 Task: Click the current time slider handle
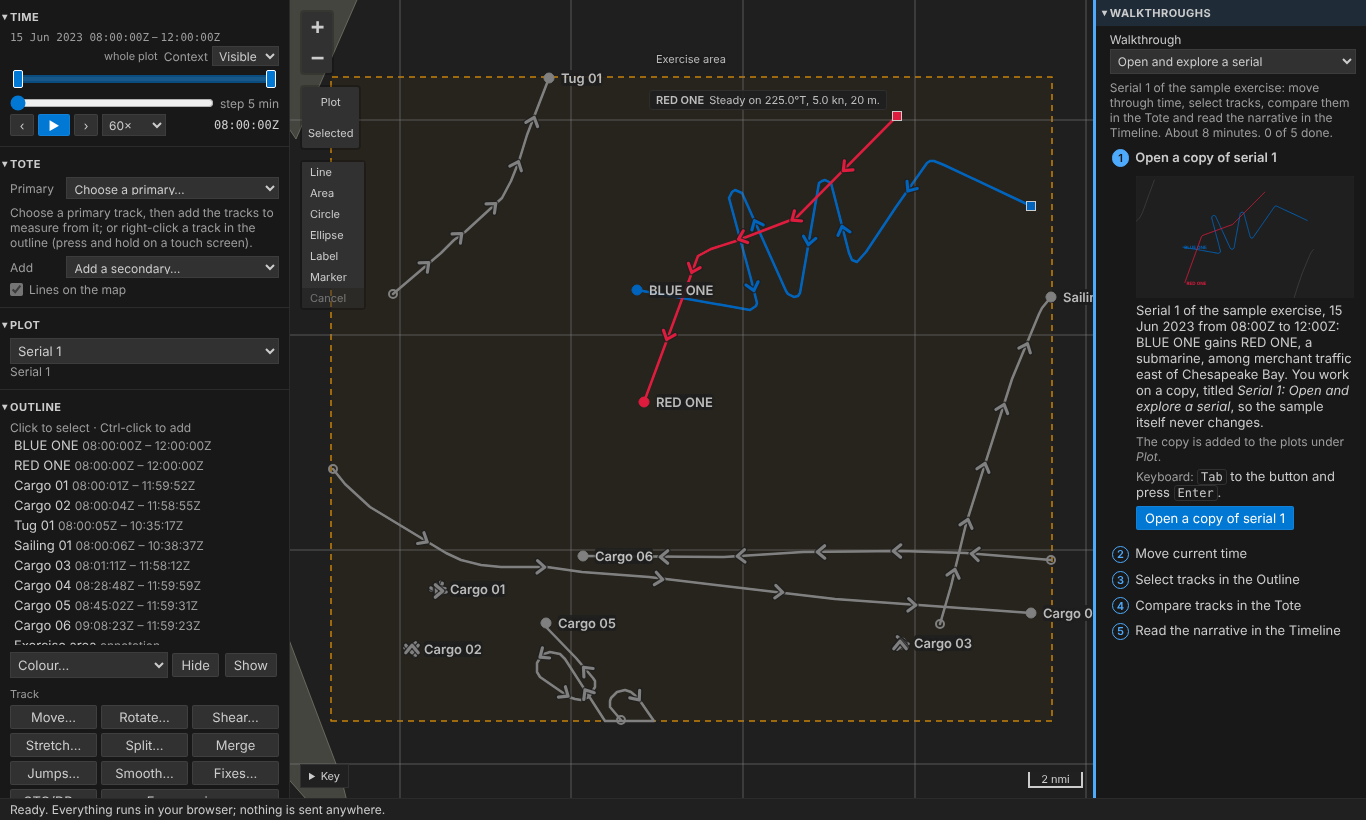[18, 103]
